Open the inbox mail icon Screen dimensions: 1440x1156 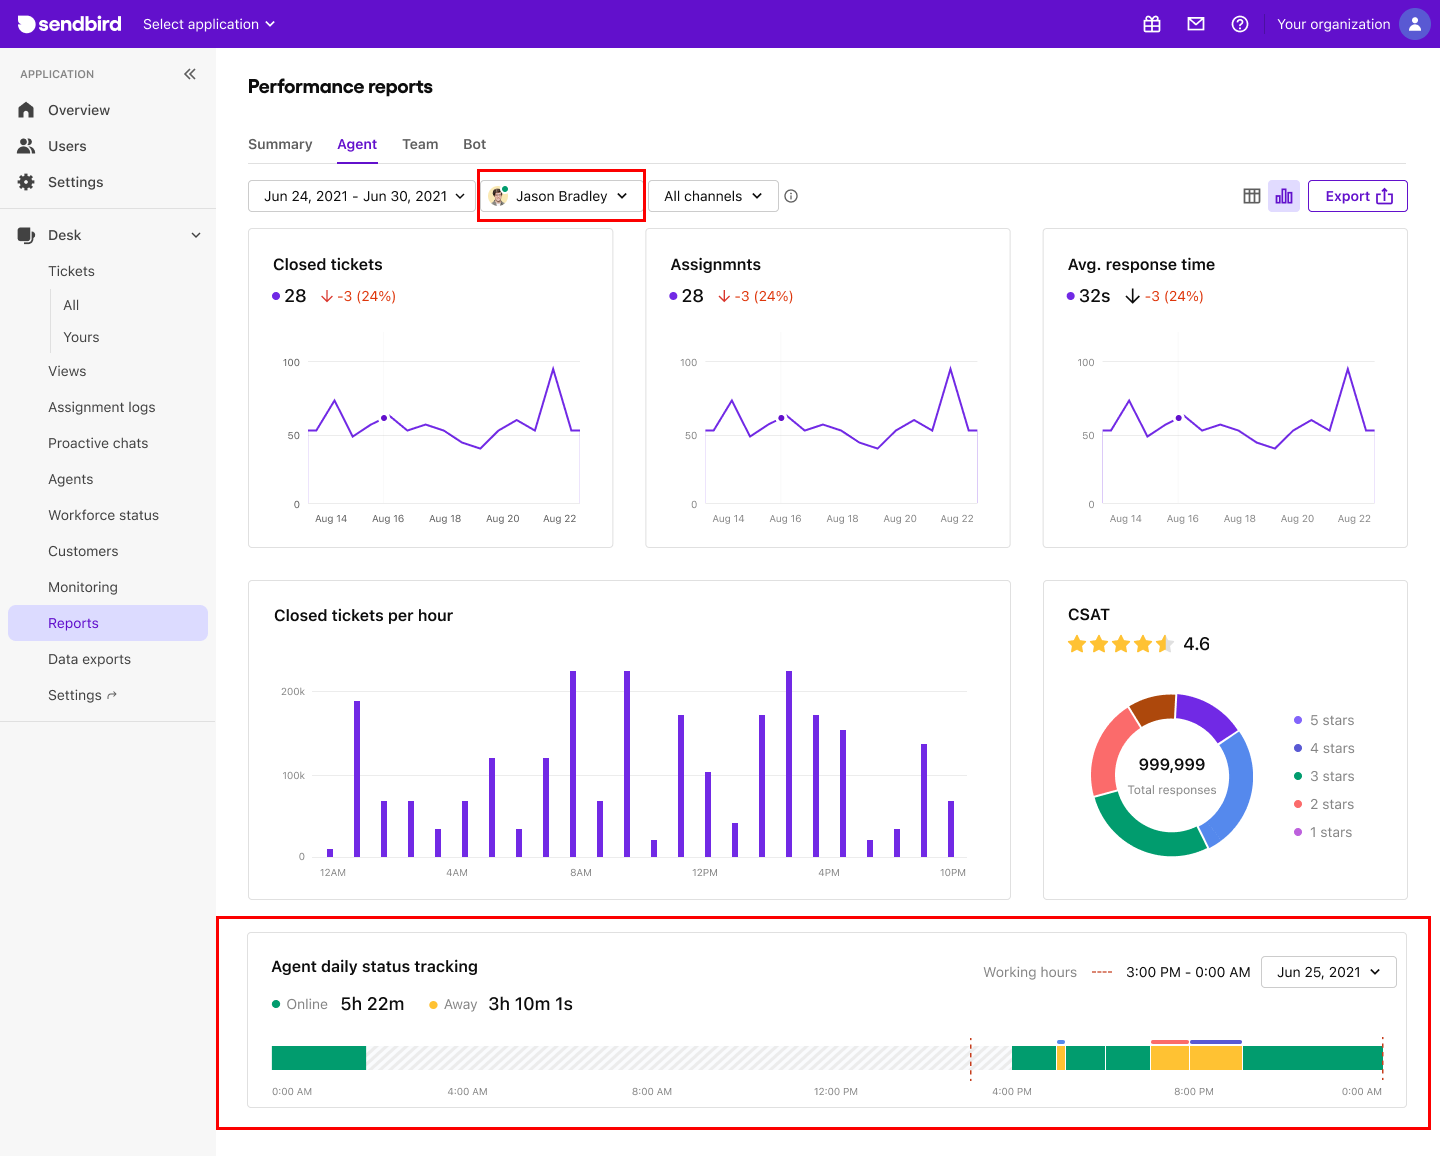coord(1195,23)
